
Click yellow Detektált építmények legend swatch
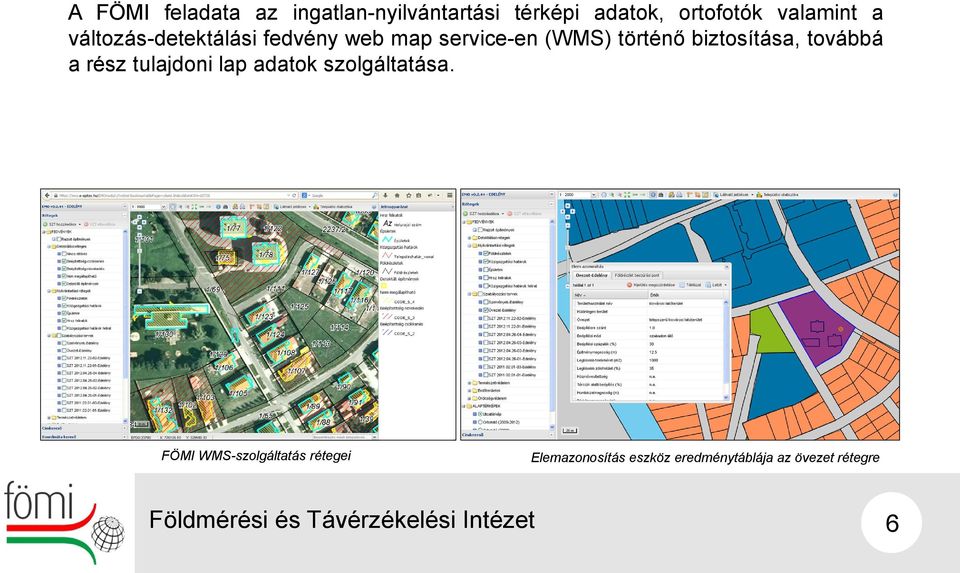[384, 286]
